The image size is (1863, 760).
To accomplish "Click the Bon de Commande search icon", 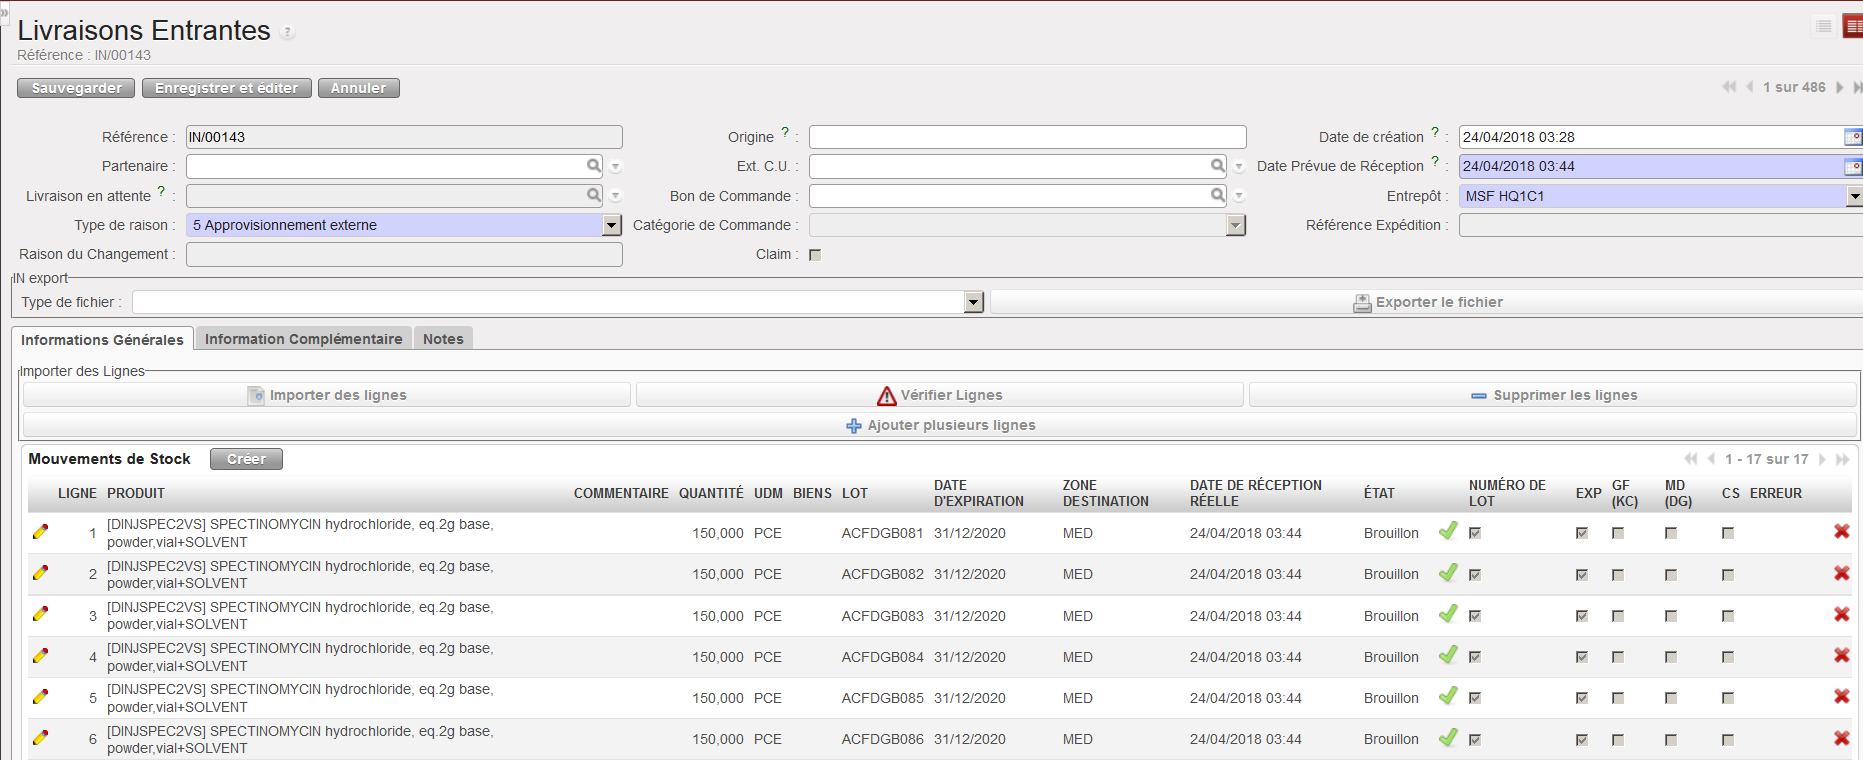I will pyautogui.click(x=1217, y=196).
